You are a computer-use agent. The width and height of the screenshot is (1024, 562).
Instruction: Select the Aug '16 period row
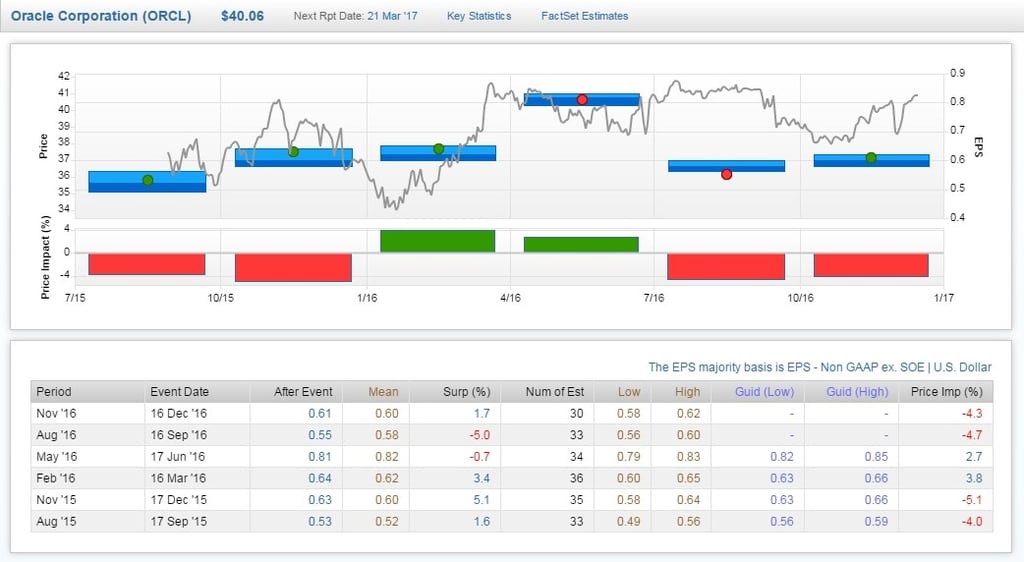(x=512, y=435)
